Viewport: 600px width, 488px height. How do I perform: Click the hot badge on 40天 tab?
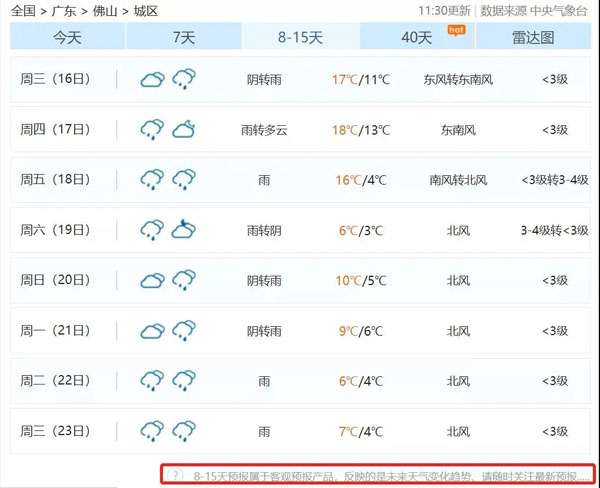(455, 30)
